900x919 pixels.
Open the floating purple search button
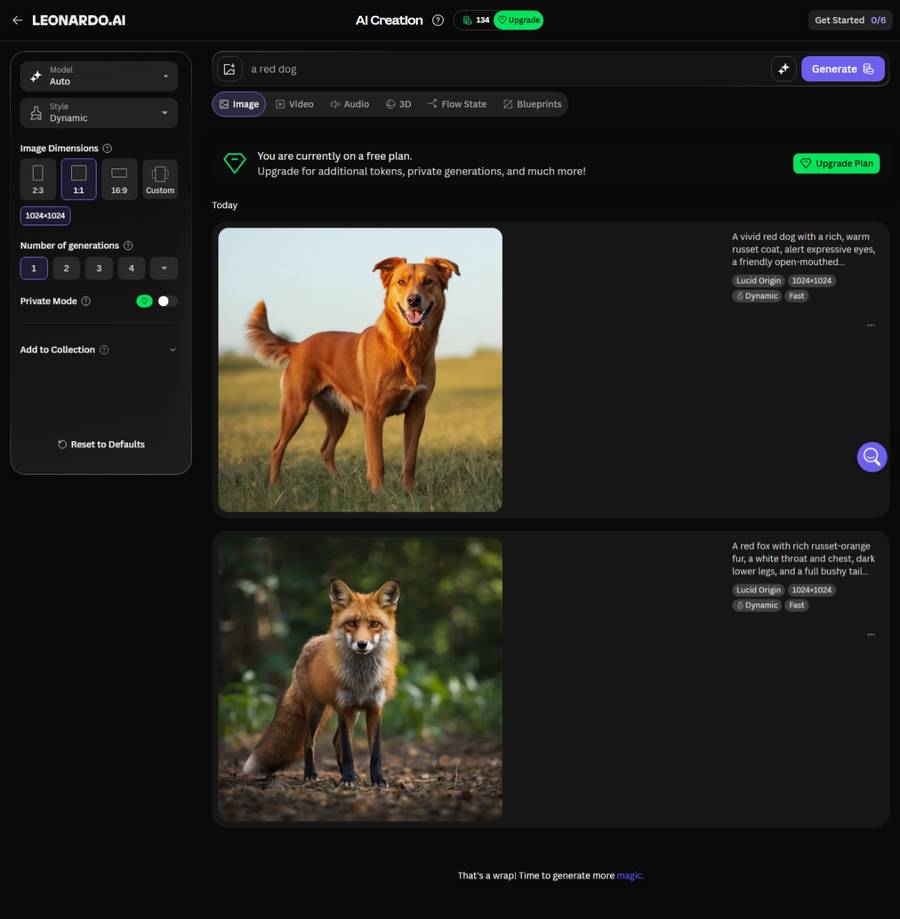871,457
